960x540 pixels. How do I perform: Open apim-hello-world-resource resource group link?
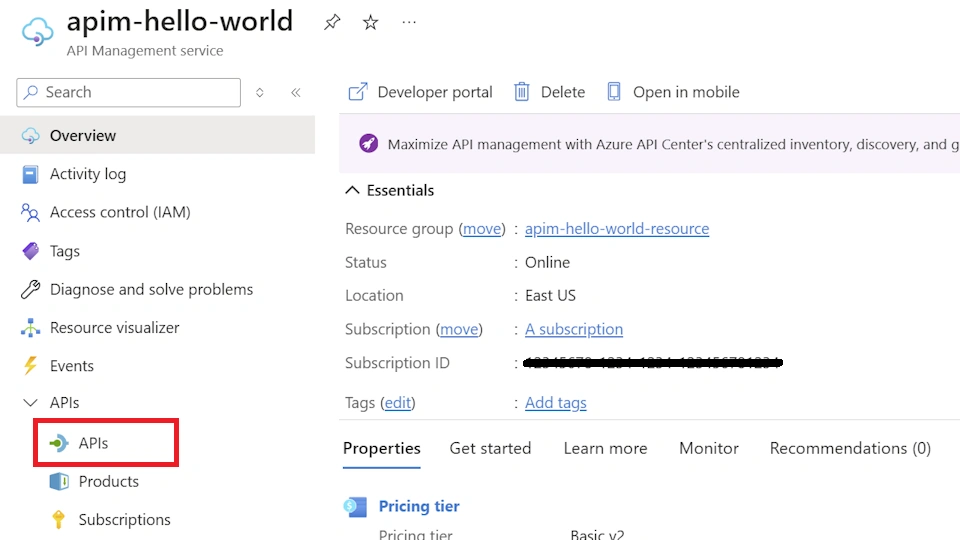click(617, 228)
